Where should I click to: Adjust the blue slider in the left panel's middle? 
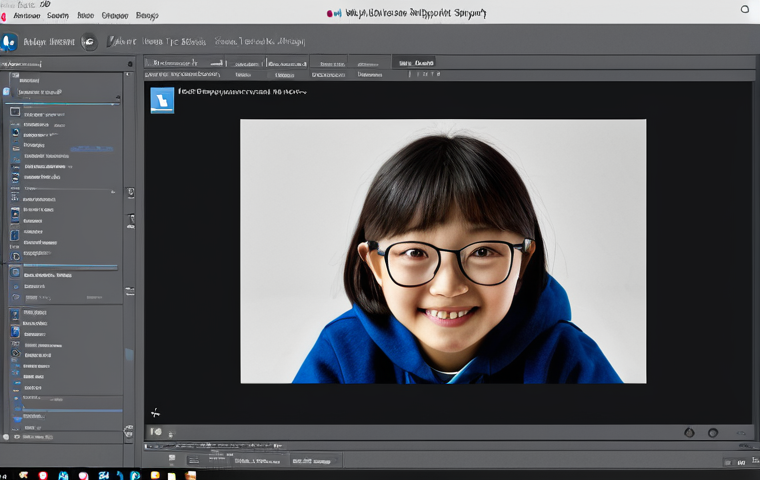coord(70,266)
